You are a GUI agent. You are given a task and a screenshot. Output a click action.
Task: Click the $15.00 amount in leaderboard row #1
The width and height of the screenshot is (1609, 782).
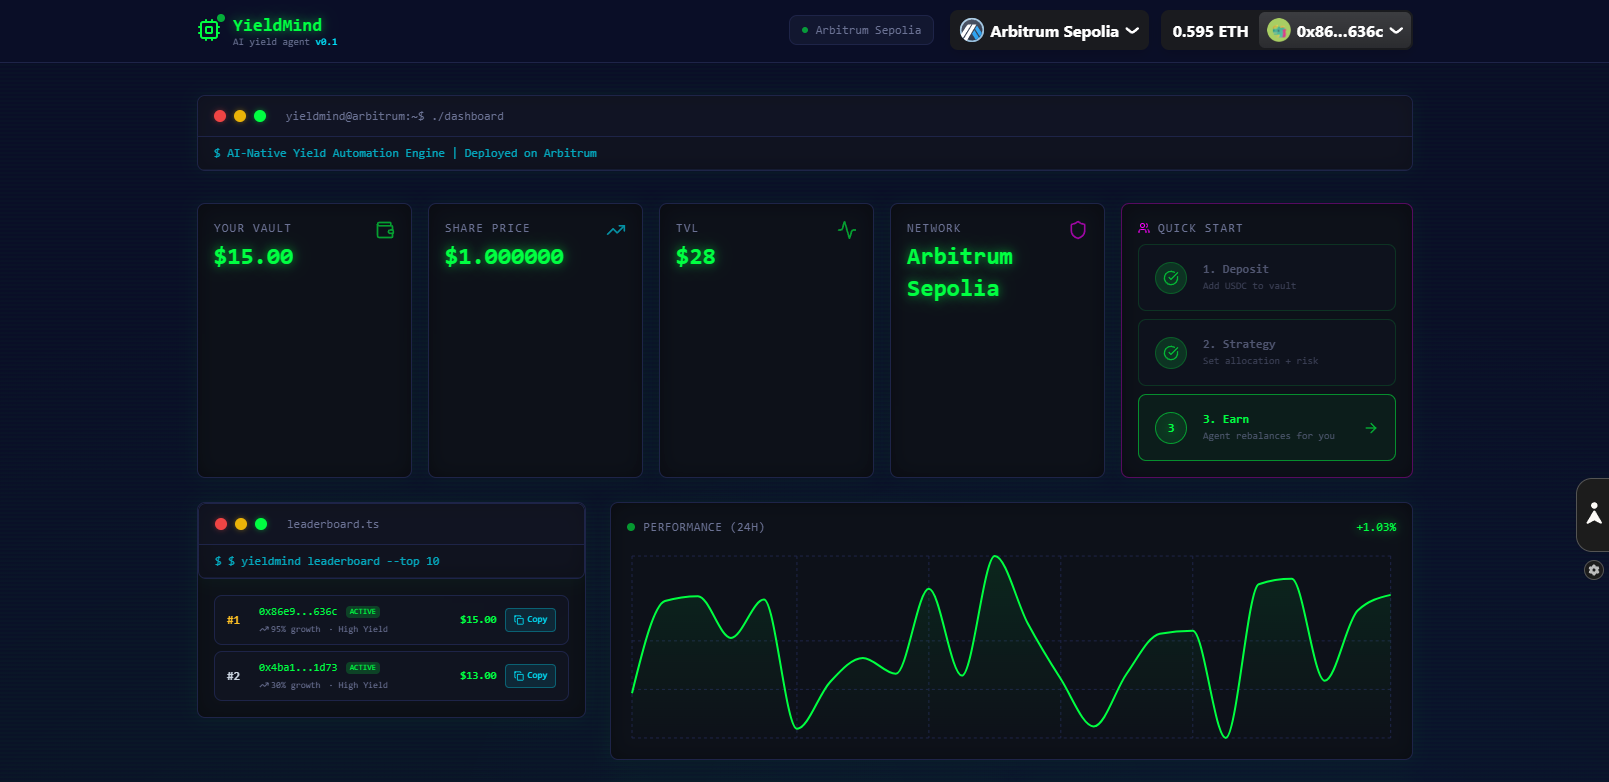[478, 620]
